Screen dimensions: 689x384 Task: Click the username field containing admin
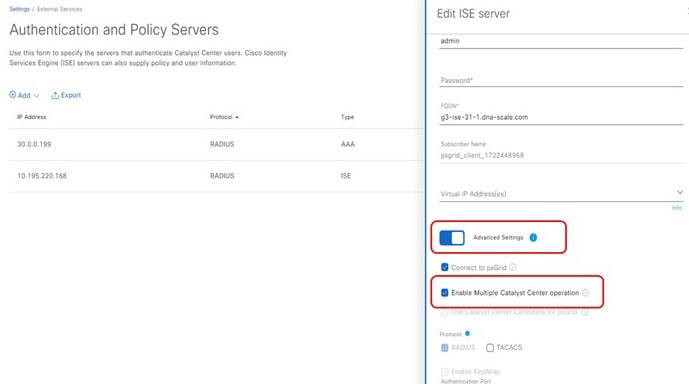coord(561,41)
